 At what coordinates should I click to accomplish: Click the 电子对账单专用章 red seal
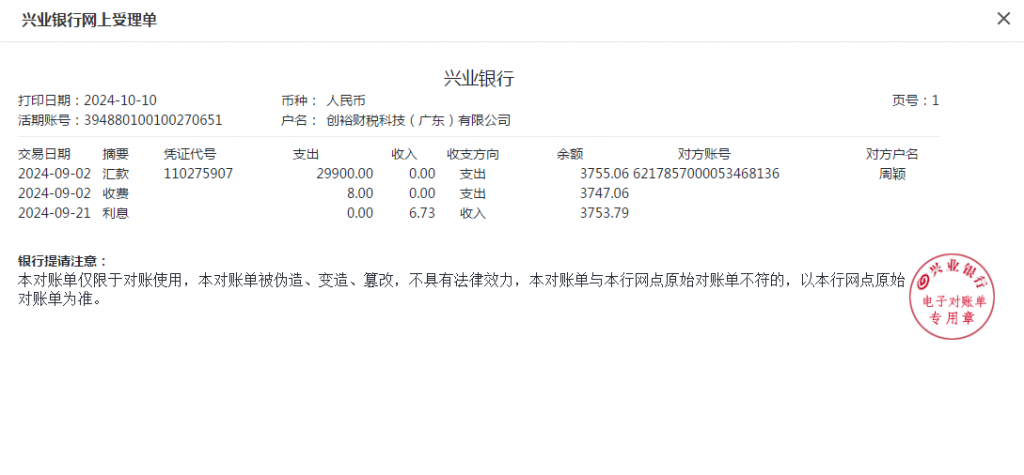click(952, 297)
